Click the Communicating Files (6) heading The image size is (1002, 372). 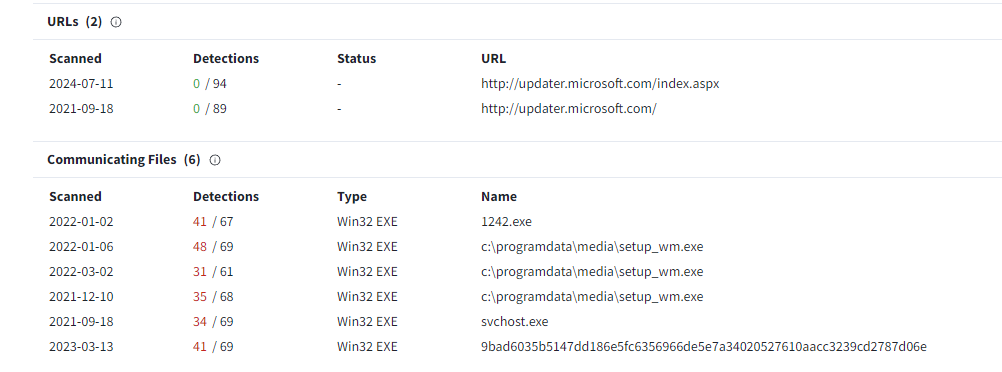point(123,160)
